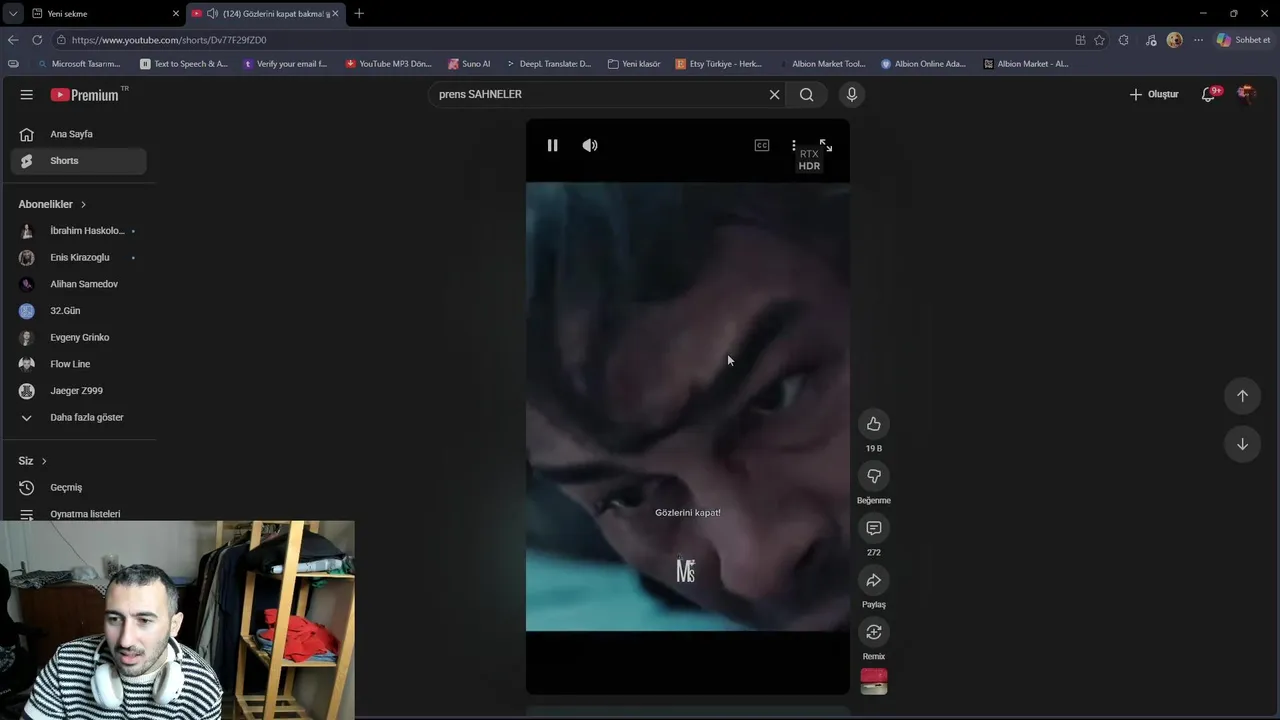This screenshot has height=720, width=1280.
Task: Run the search with magnifier button
Action: [x=807, y=94]
